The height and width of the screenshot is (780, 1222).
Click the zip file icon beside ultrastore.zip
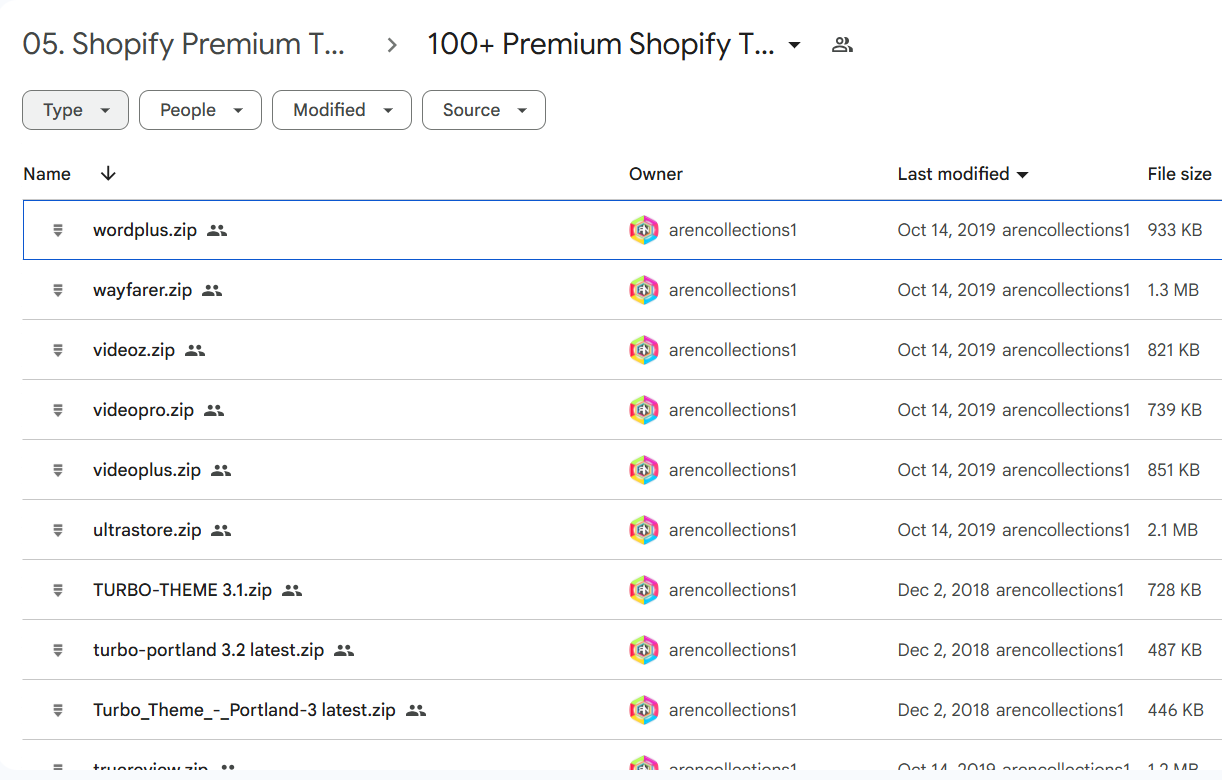pos(58,530)
